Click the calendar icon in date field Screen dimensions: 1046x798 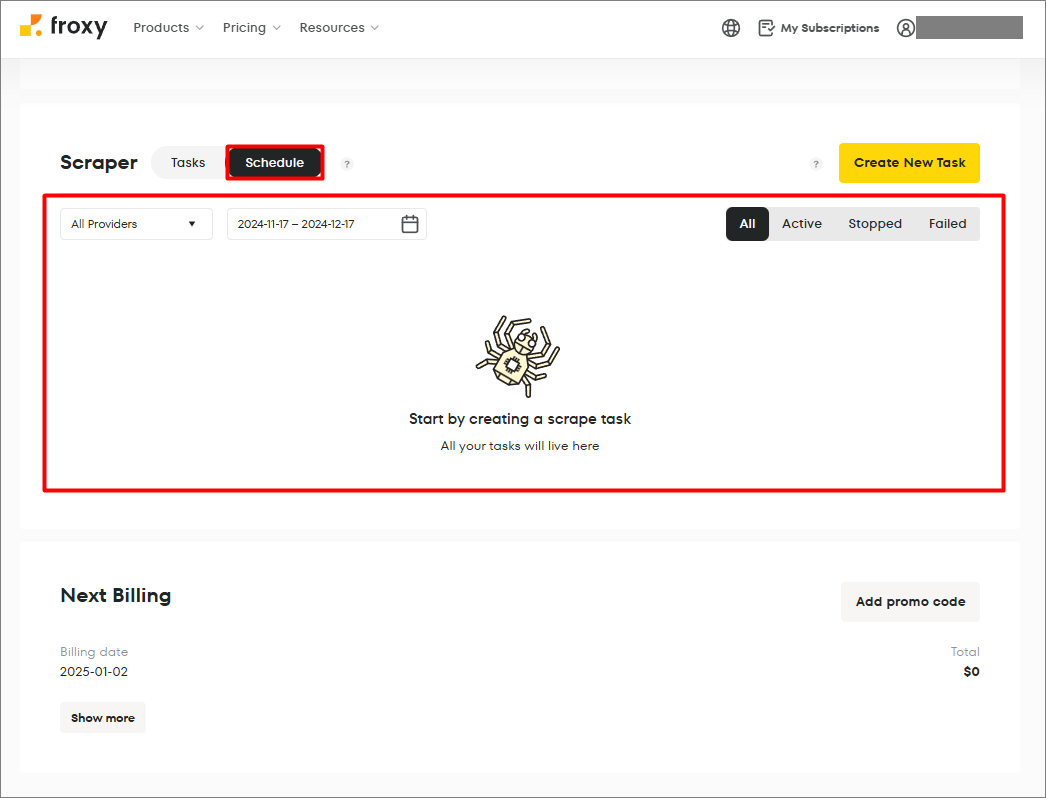point(410,224)
